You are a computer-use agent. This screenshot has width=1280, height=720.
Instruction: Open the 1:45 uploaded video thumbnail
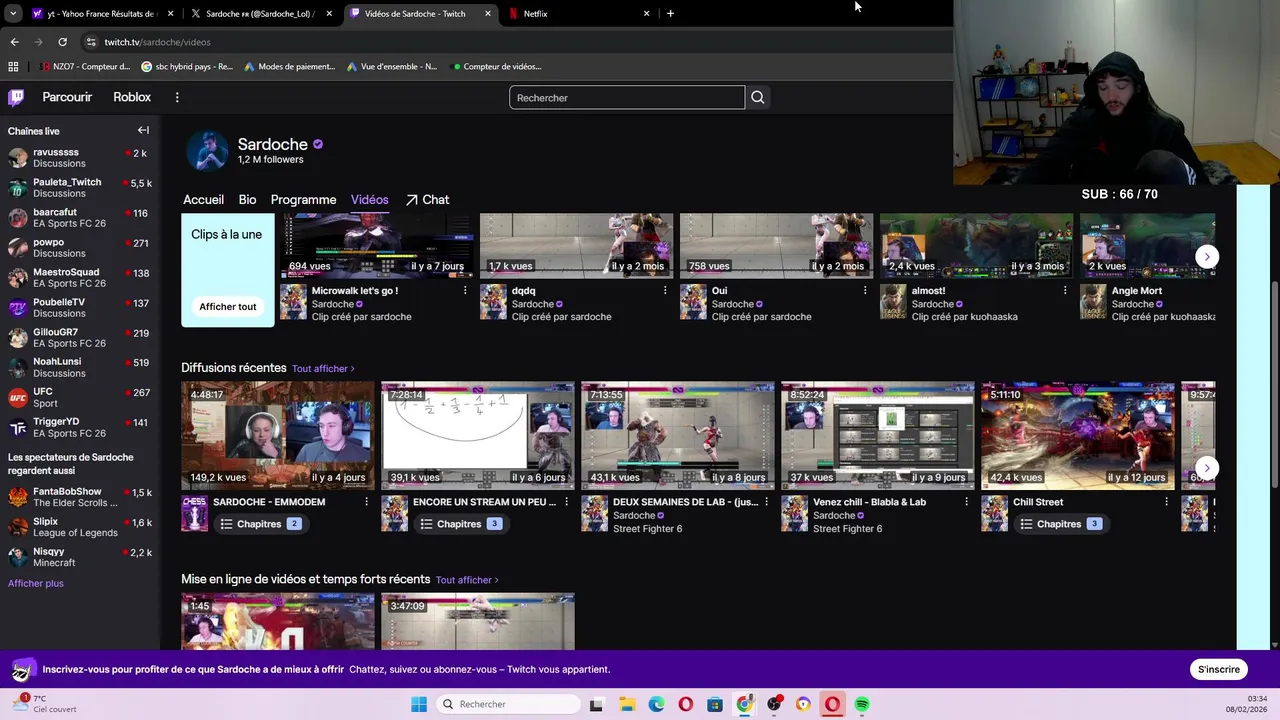[x=278, y=622]
